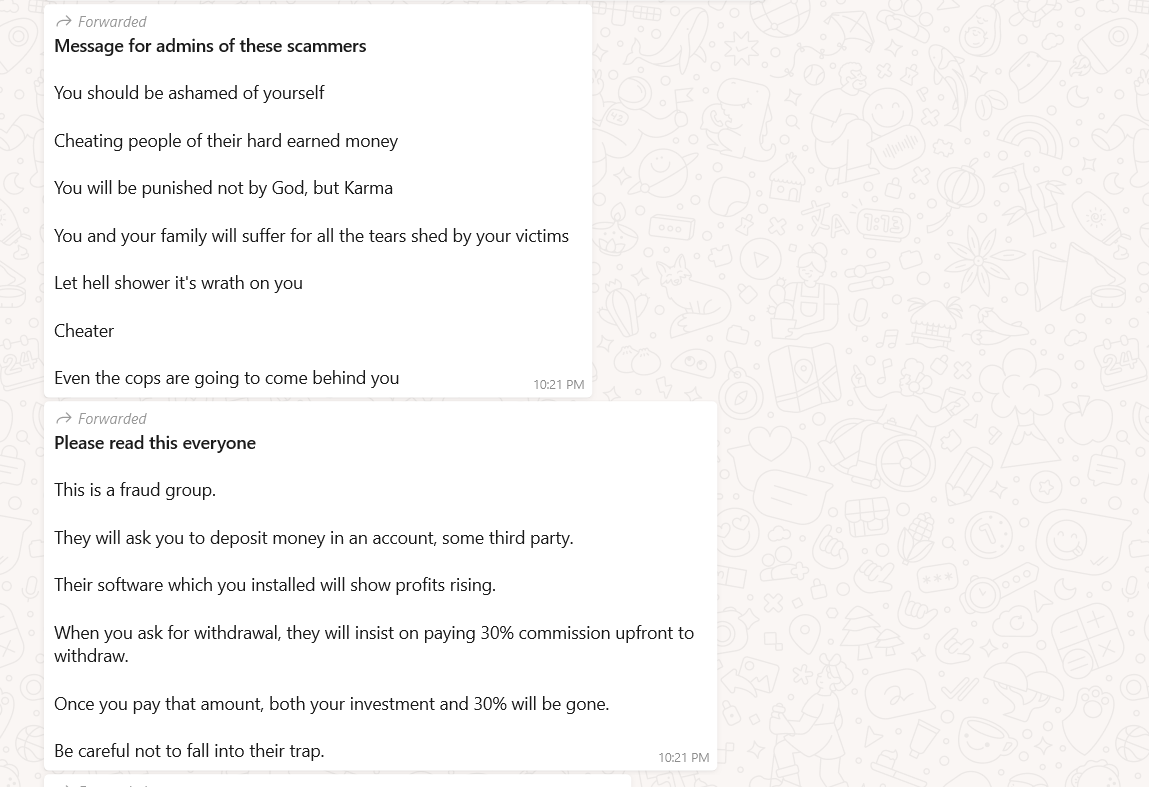Click the 10:21 PM timestamp of the fraud warning message
This screenshot has width=1149, height=787.
tap(683, 757)
